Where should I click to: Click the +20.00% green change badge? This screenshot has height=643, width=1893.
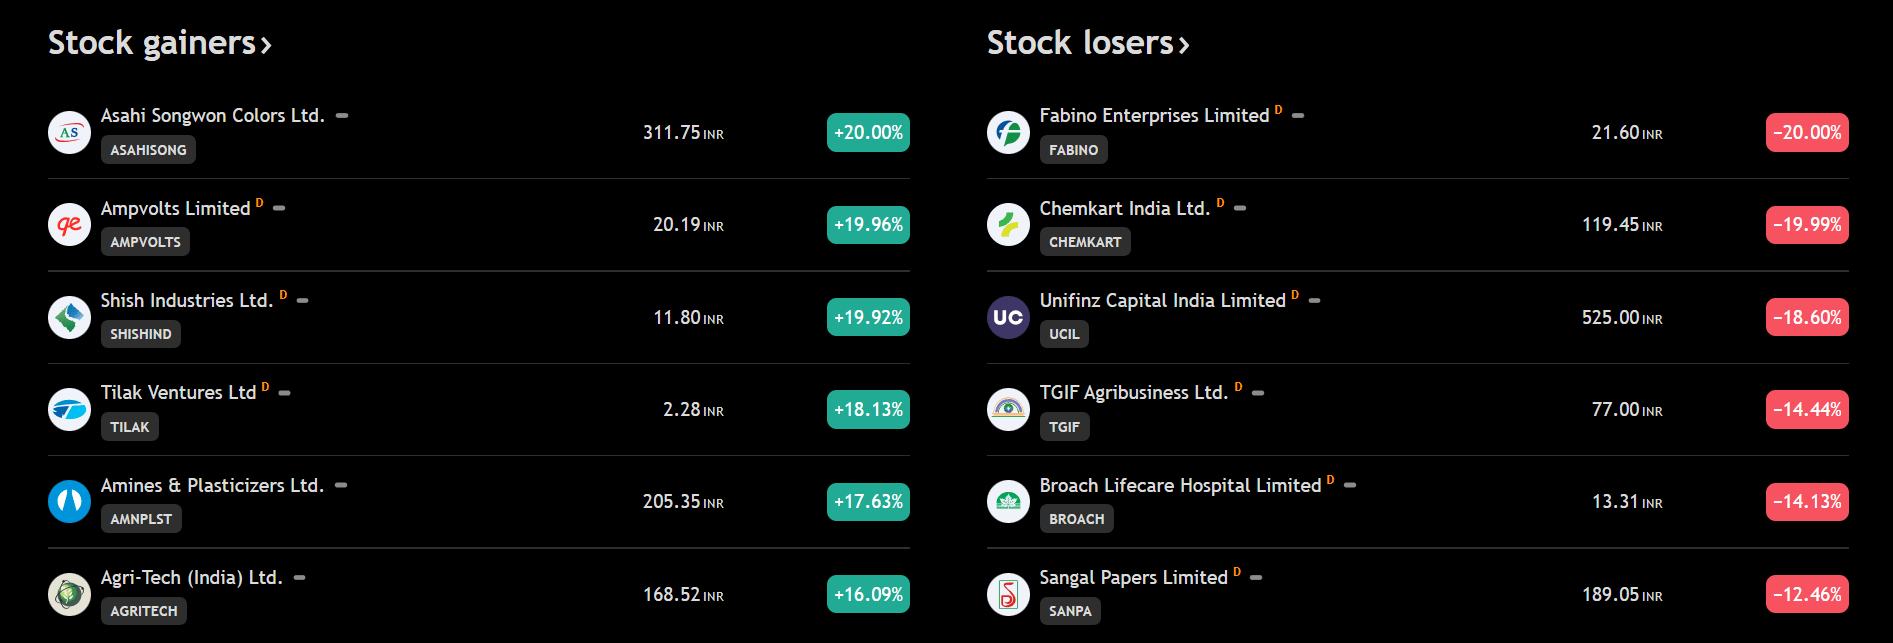tap(868, 132)
